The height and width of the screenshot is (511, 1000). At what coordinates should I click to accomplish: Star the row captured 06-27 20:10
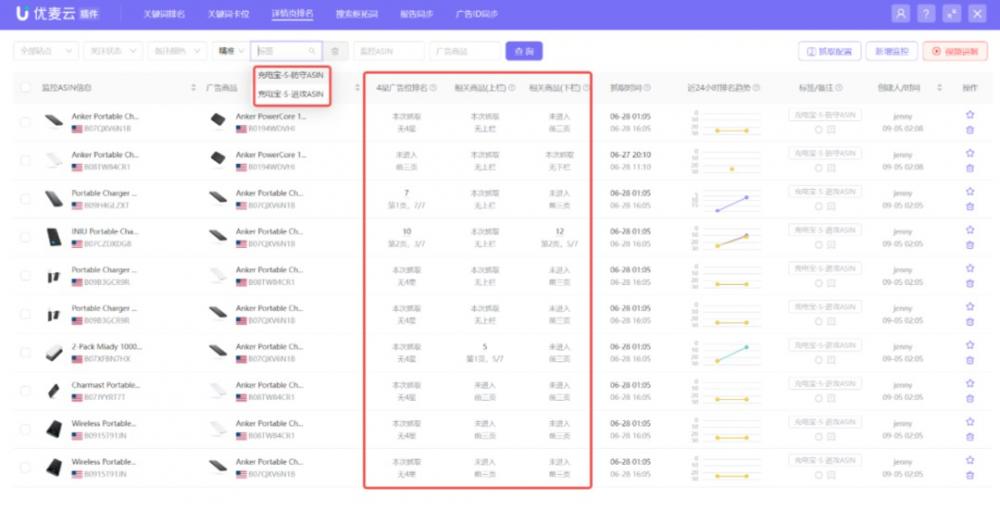pos(970,153)
